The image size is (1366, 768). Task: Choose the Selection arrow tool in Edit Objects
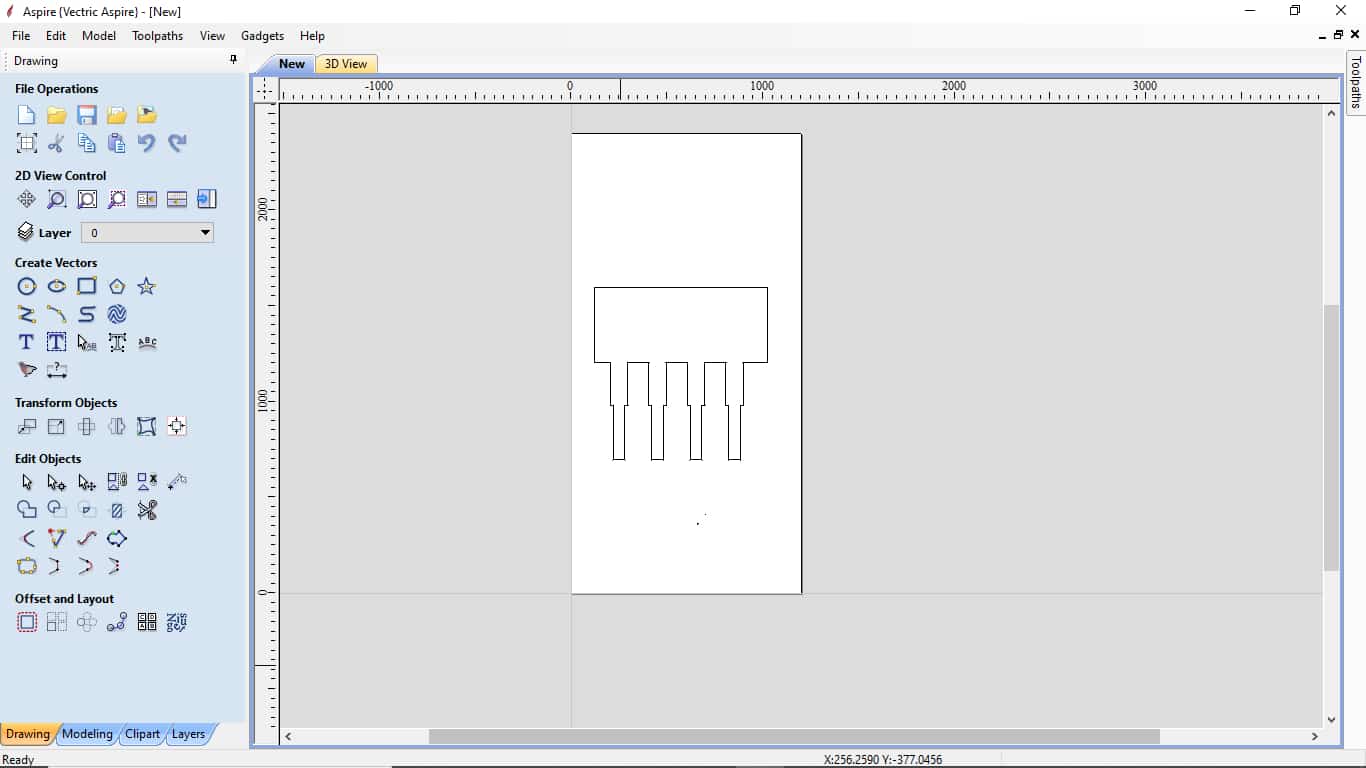coord(27,483)
